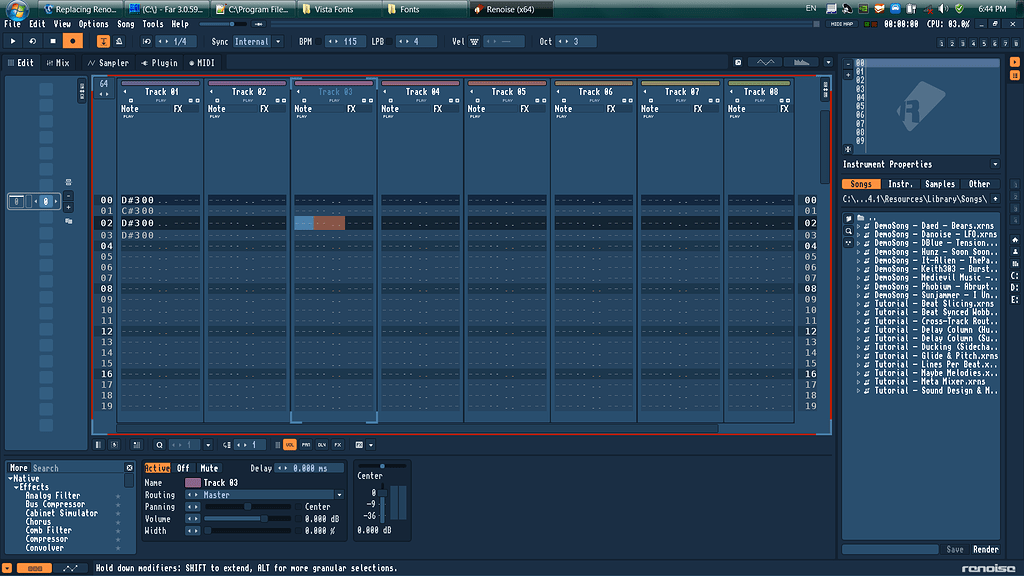Toggle the orange pattern follow button
Image resolution: width=1024 pixels, height=576 pixels.
coord(103,41)
